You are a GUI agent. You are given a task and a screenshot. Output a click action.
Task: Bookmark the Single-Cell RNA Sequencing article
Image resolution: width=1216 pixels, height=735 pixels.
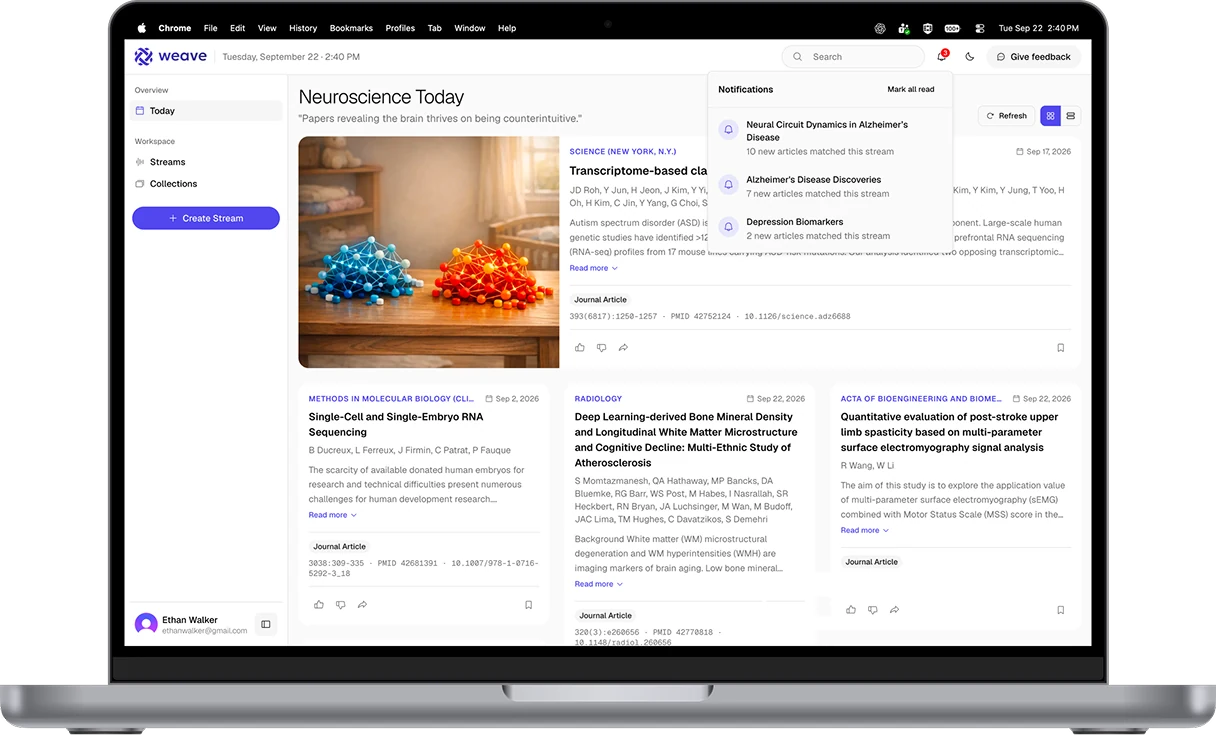click(529, 605)
